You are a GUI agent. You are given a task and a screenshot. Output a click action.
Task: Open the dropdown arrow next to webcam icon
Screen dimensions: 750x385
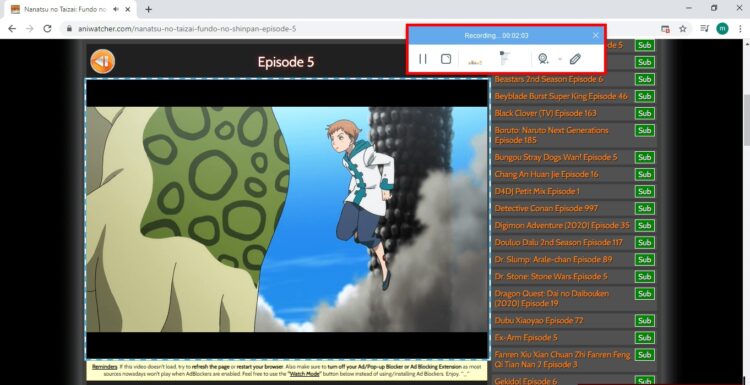[560, 59]
